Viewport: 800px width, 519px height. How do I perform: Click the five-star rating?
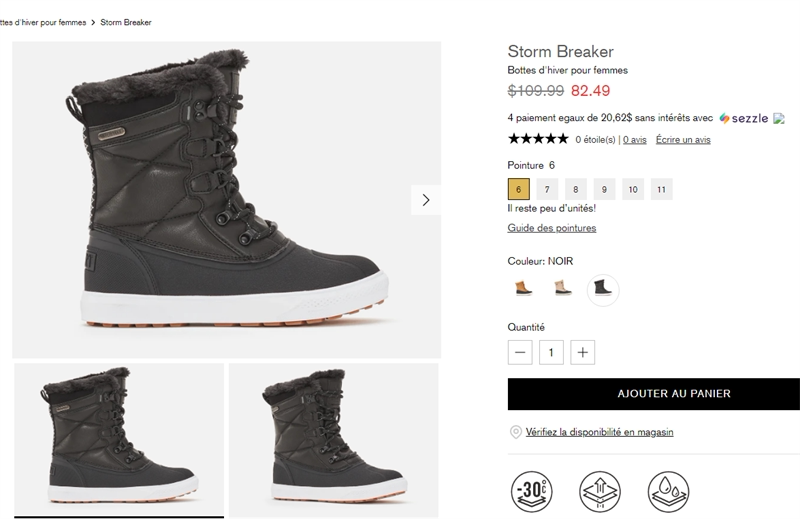coord(538,140)
